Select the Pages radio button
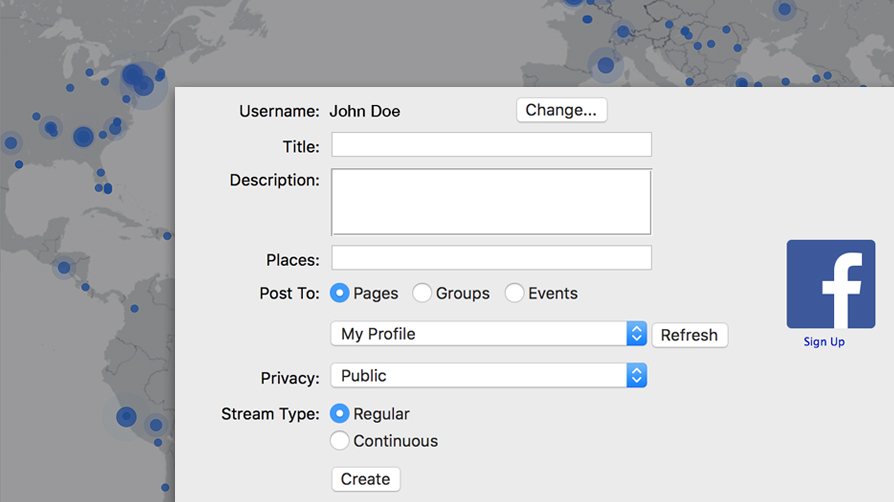 [339, 293]
